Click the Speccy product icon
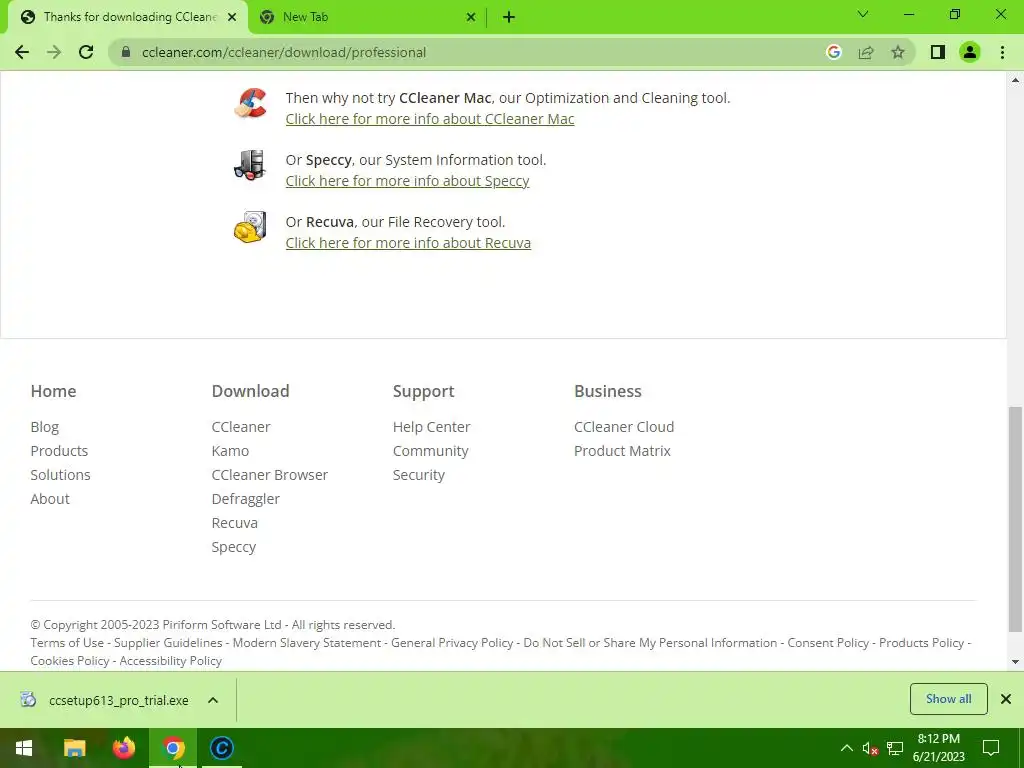 250,164
